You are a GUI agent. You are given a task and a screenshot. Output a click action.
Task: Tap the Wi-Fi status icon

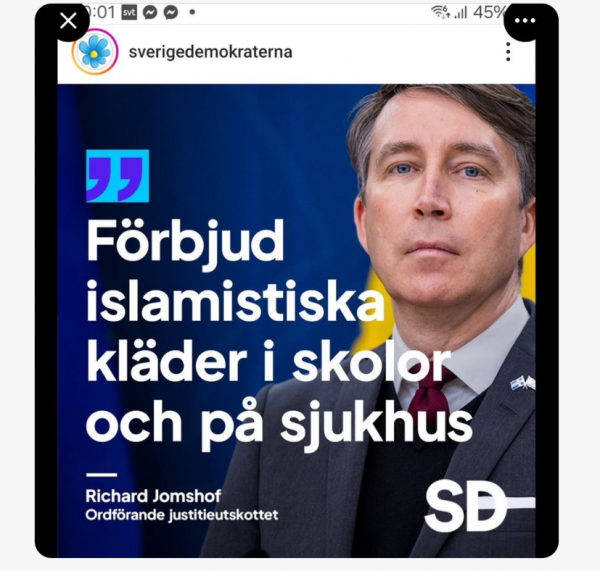[441, 13]
